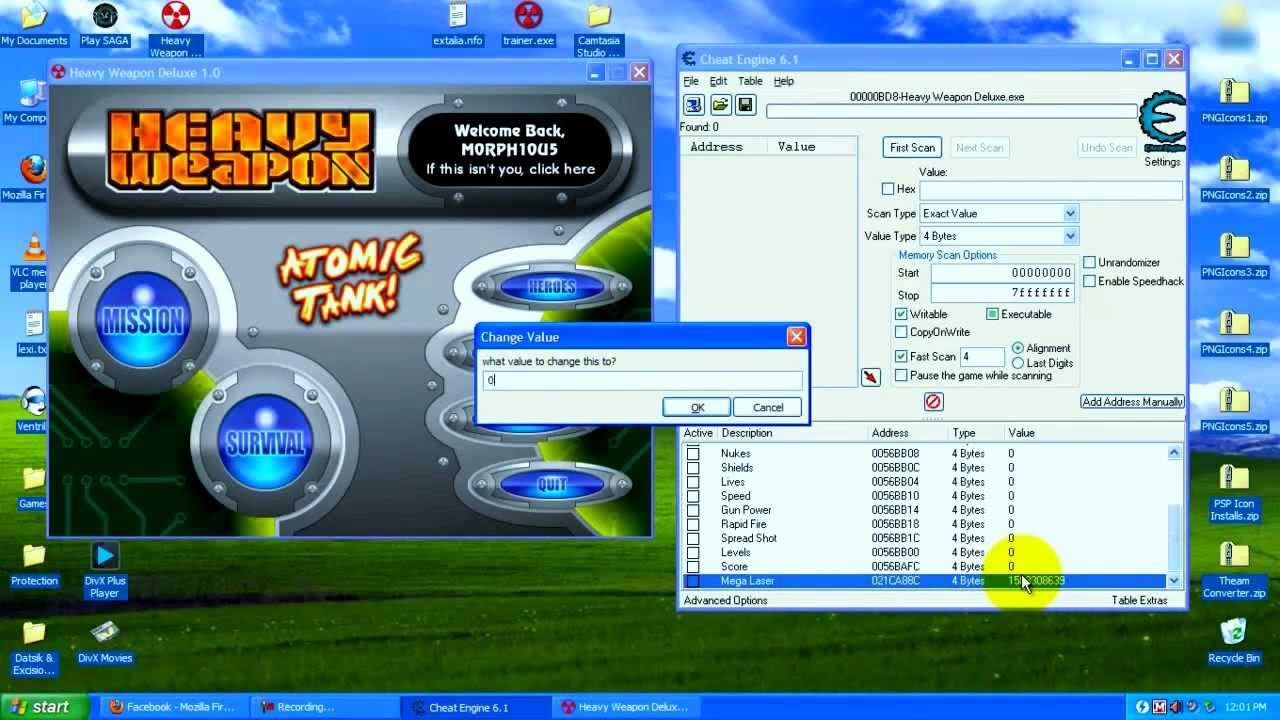Enable the Hex checkbox
Image resolution: width=1280 pixels, height=720 pixels.
click(x=888, y=189)
